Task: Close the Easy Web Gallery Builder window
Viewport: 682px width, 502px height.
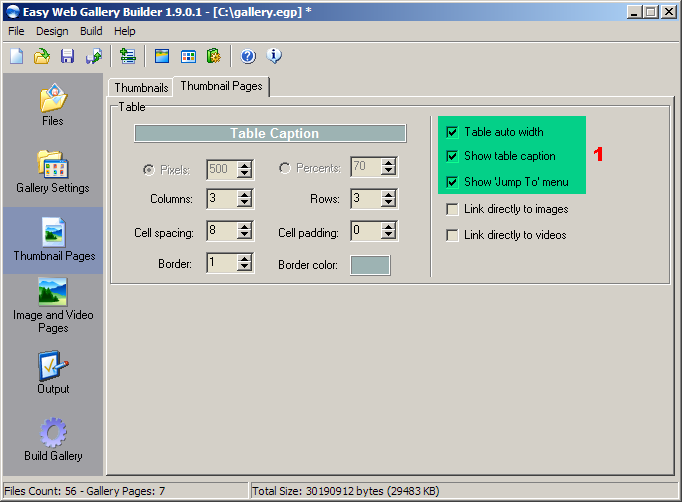Action: [x=669, y=12]
